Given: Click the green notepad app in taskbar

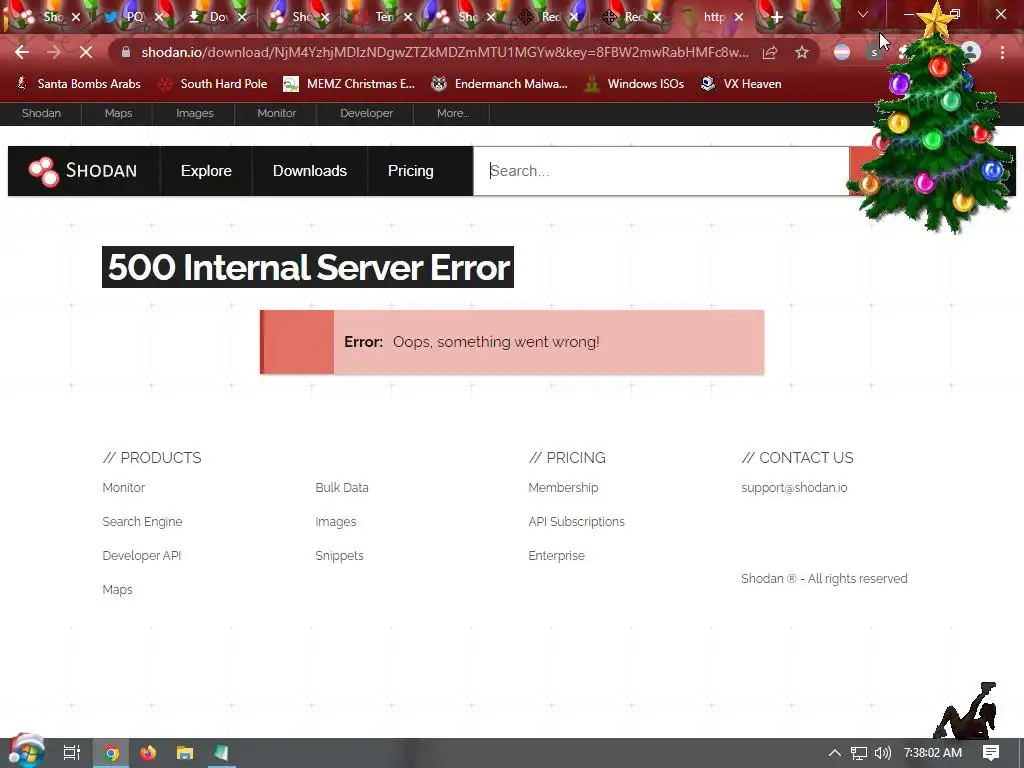Looking at the screenshot, I should 221,753.
